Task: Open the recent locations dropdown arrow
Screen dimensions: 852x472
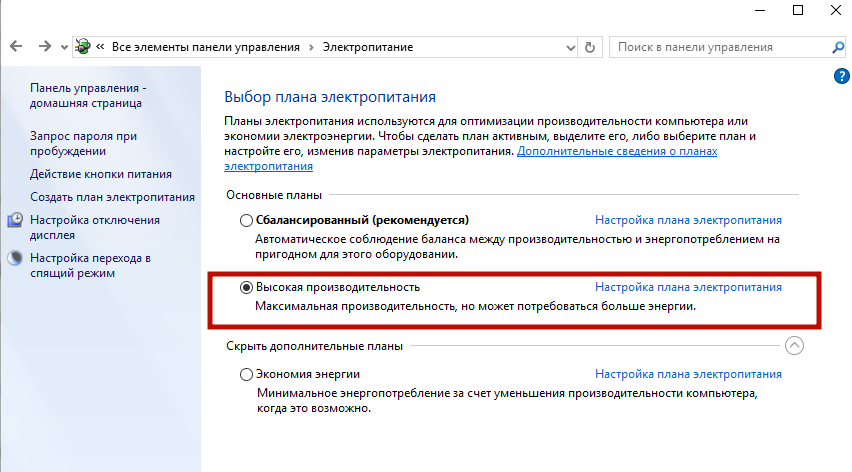Action: tap(64, 48)
